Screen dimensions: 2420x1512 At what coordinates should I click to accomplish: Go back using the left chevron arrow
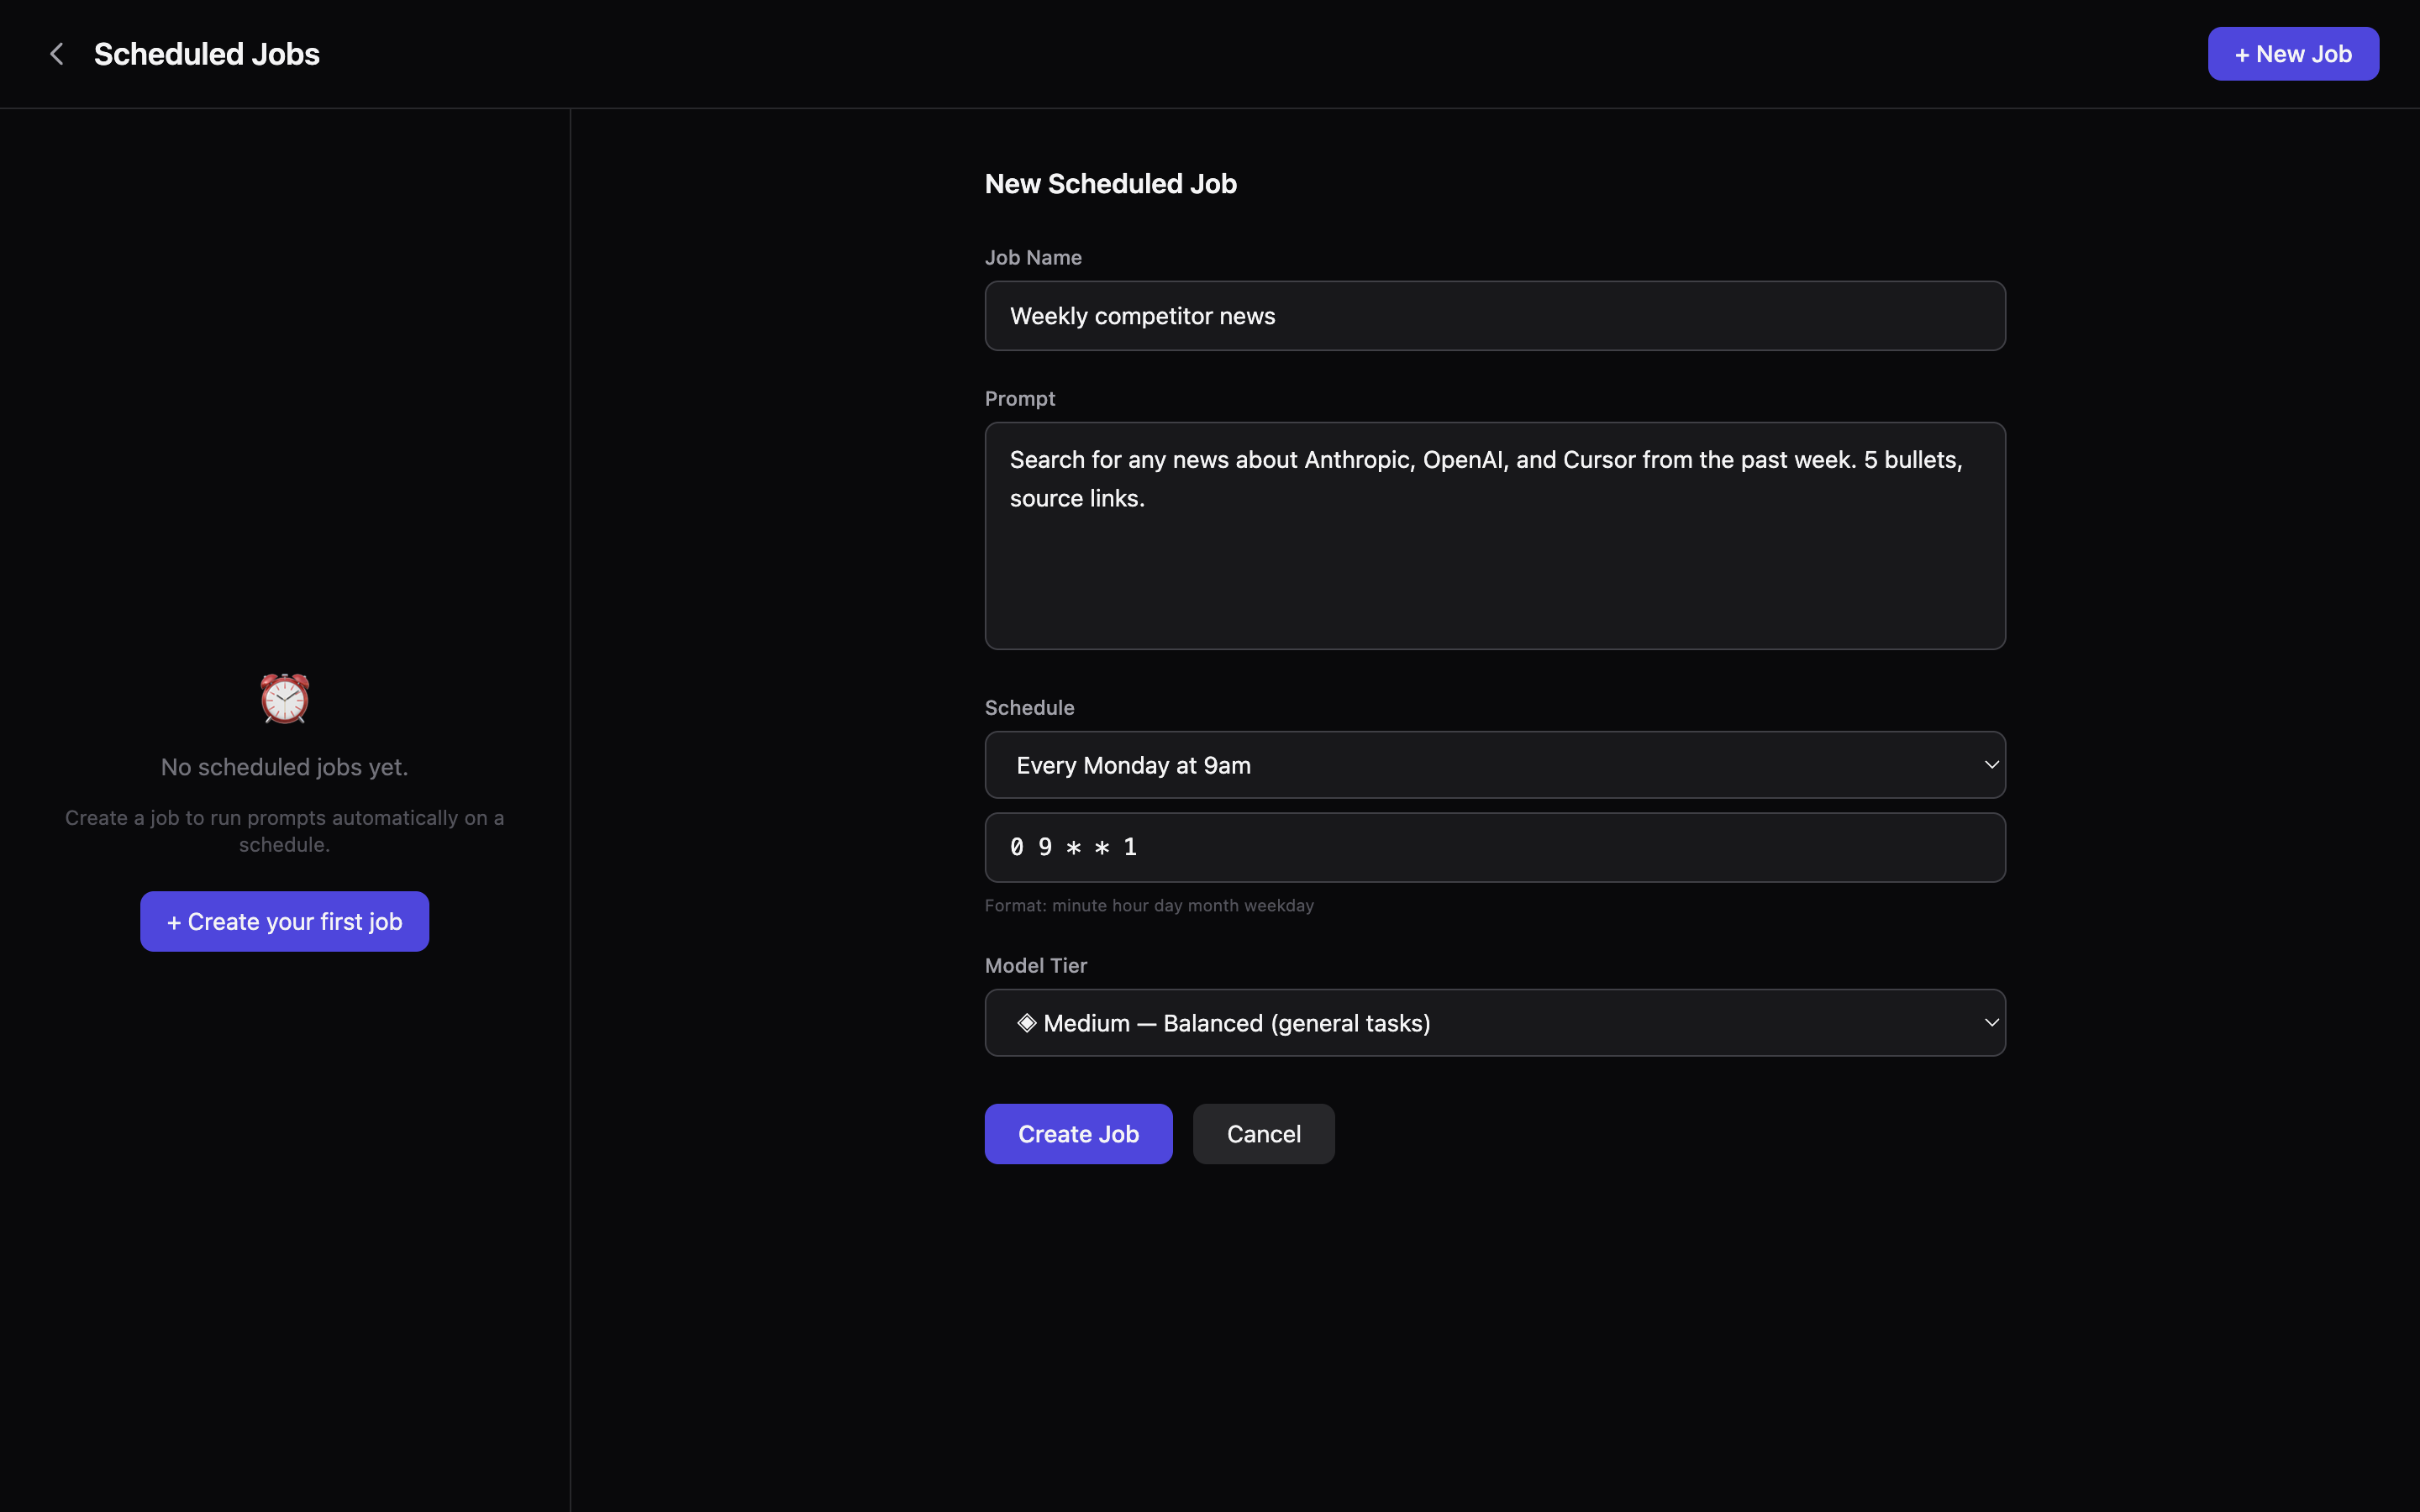[57, 54]
